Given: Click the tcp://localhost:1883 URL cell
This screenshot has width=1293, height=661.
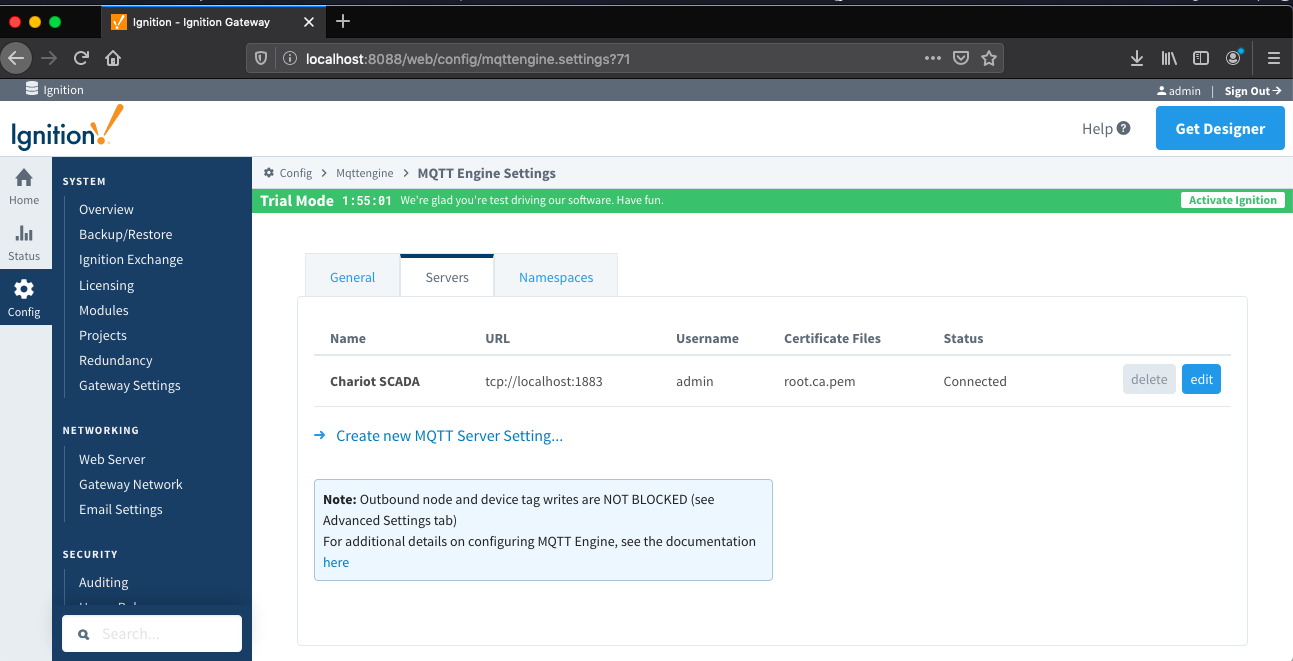Looking at the screenshot, I should tap(544, 381).
